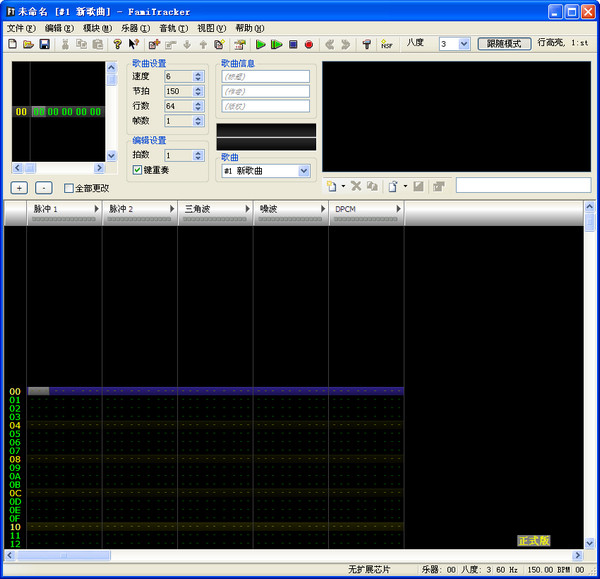Click the Stop playback square icon
This screenshot has width=600, height=579.
[293, 44]
